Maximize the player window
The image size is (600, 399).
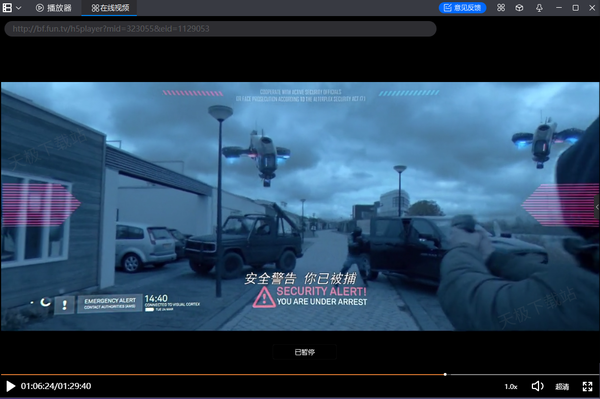click(576, 8)
